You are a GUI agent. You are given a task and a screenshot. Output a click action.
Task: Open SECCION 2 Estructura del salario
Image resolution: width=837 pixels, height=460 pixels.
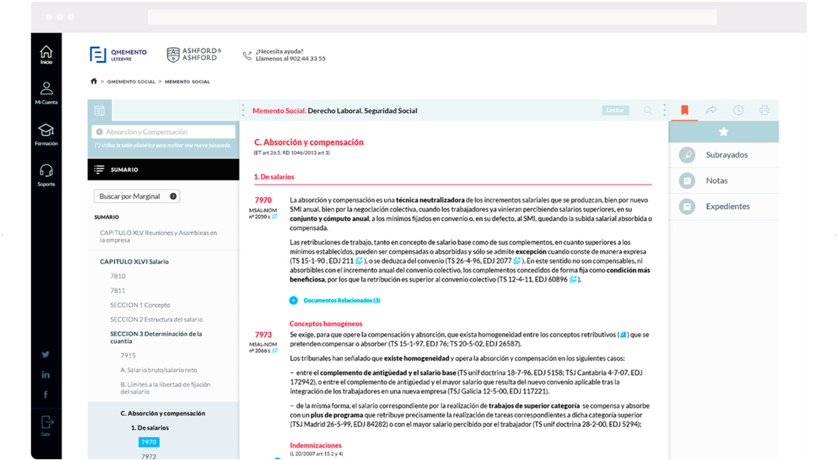pyautogui.click(x=156, y=319)
